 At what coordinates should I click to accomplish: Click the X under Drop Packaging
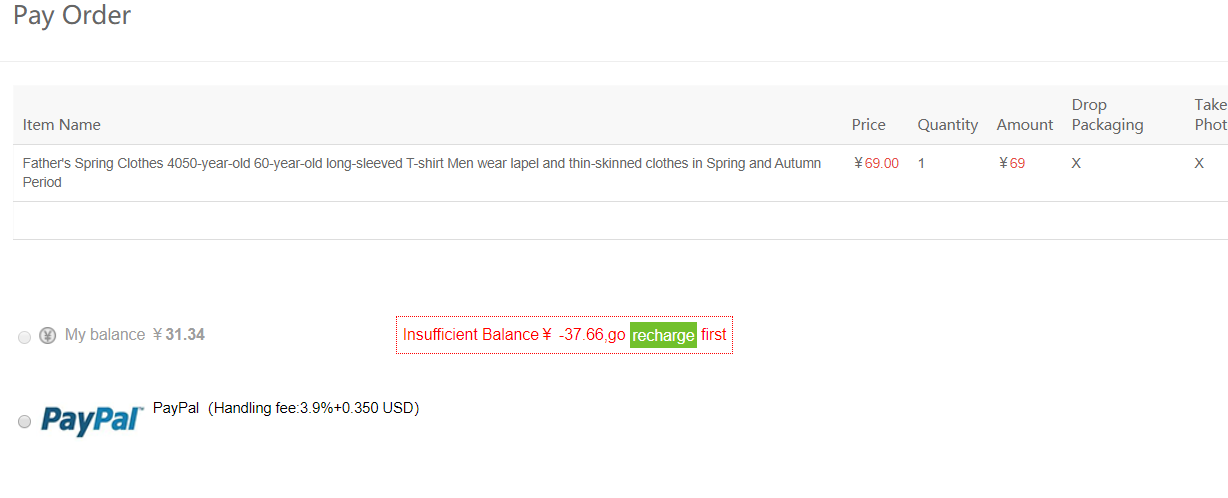pyautogui.click(x=1076, y=163)
